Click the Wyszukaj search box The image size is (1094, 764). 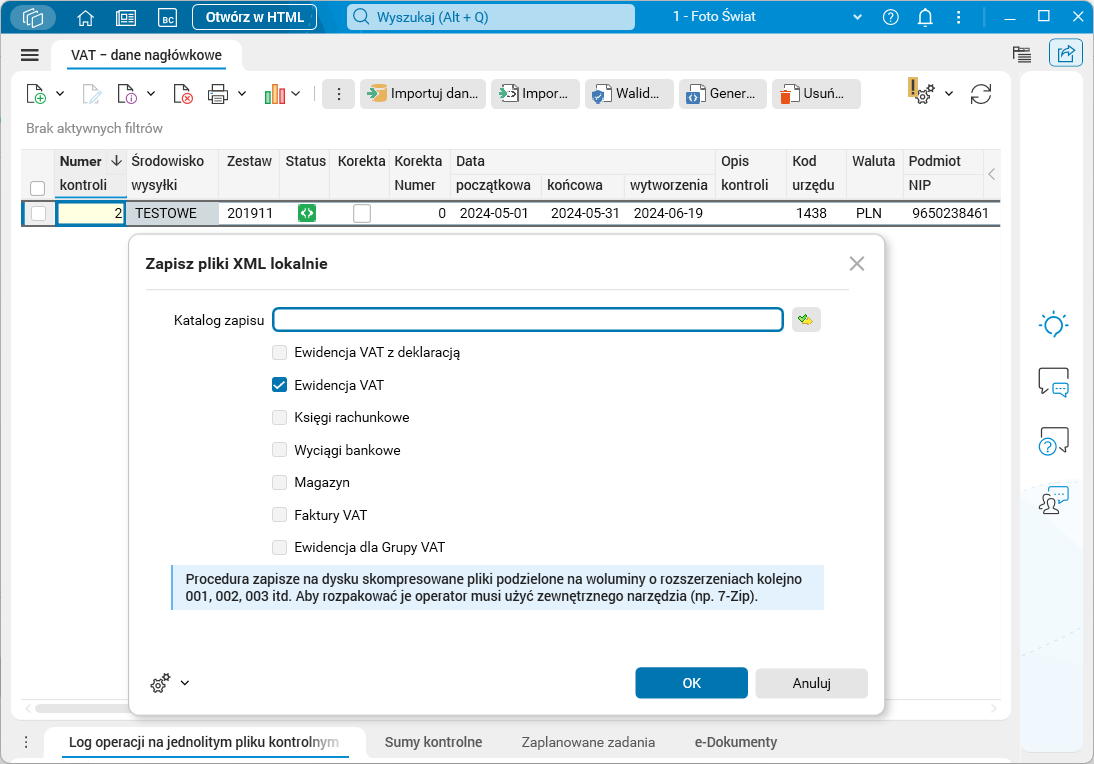point(491,17)
